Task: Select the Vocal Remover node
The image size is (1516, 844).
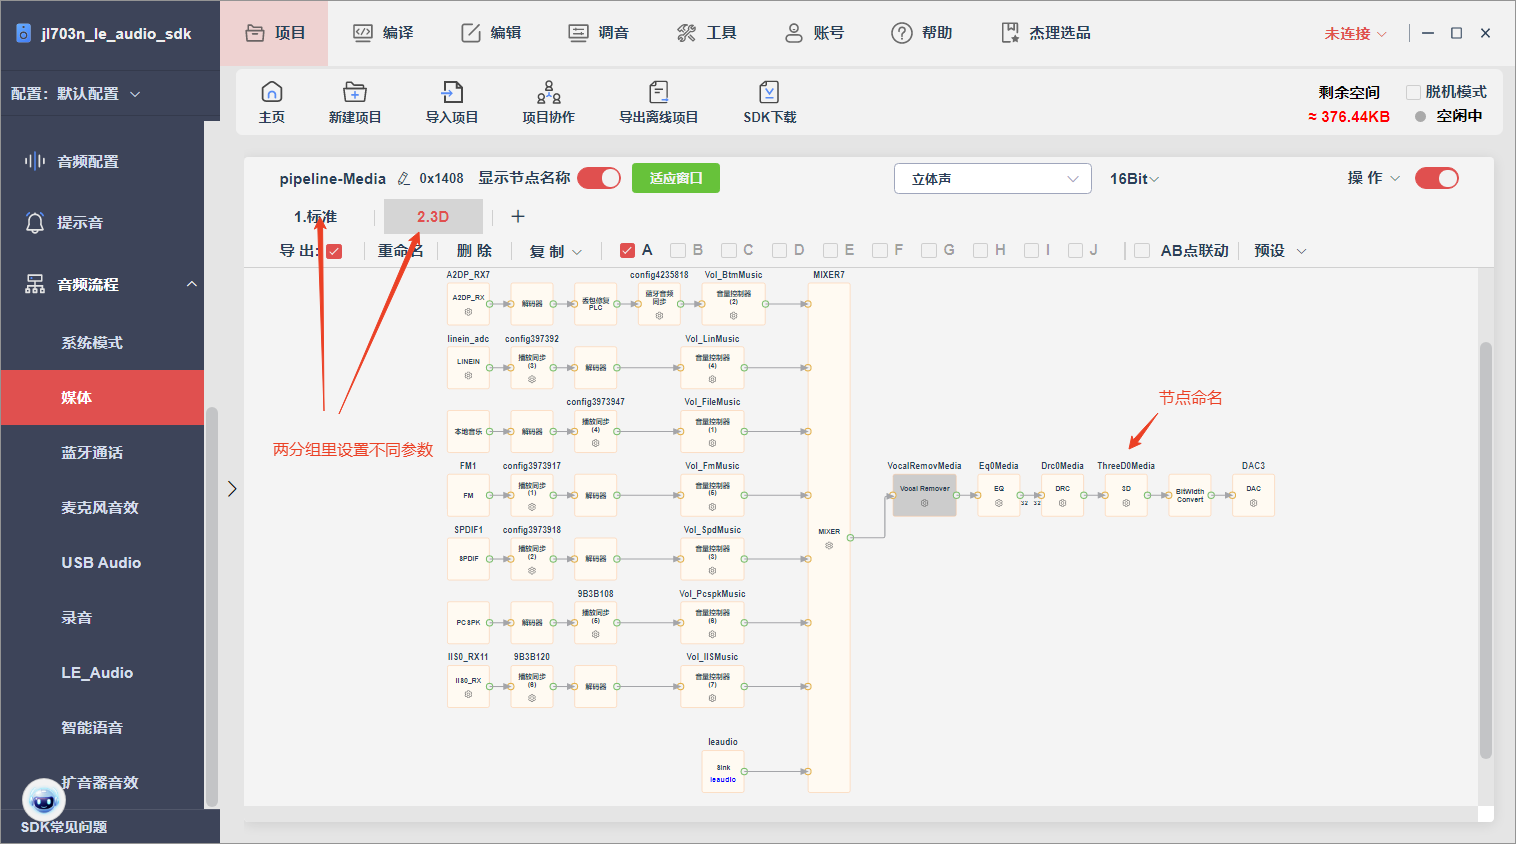Action: 924,495
